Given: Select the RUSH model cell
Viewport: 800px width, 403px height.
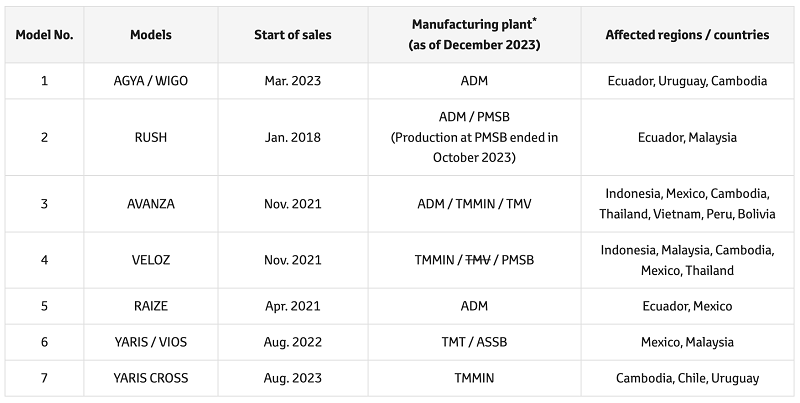Looking at the screenshot, I should 151,137.
